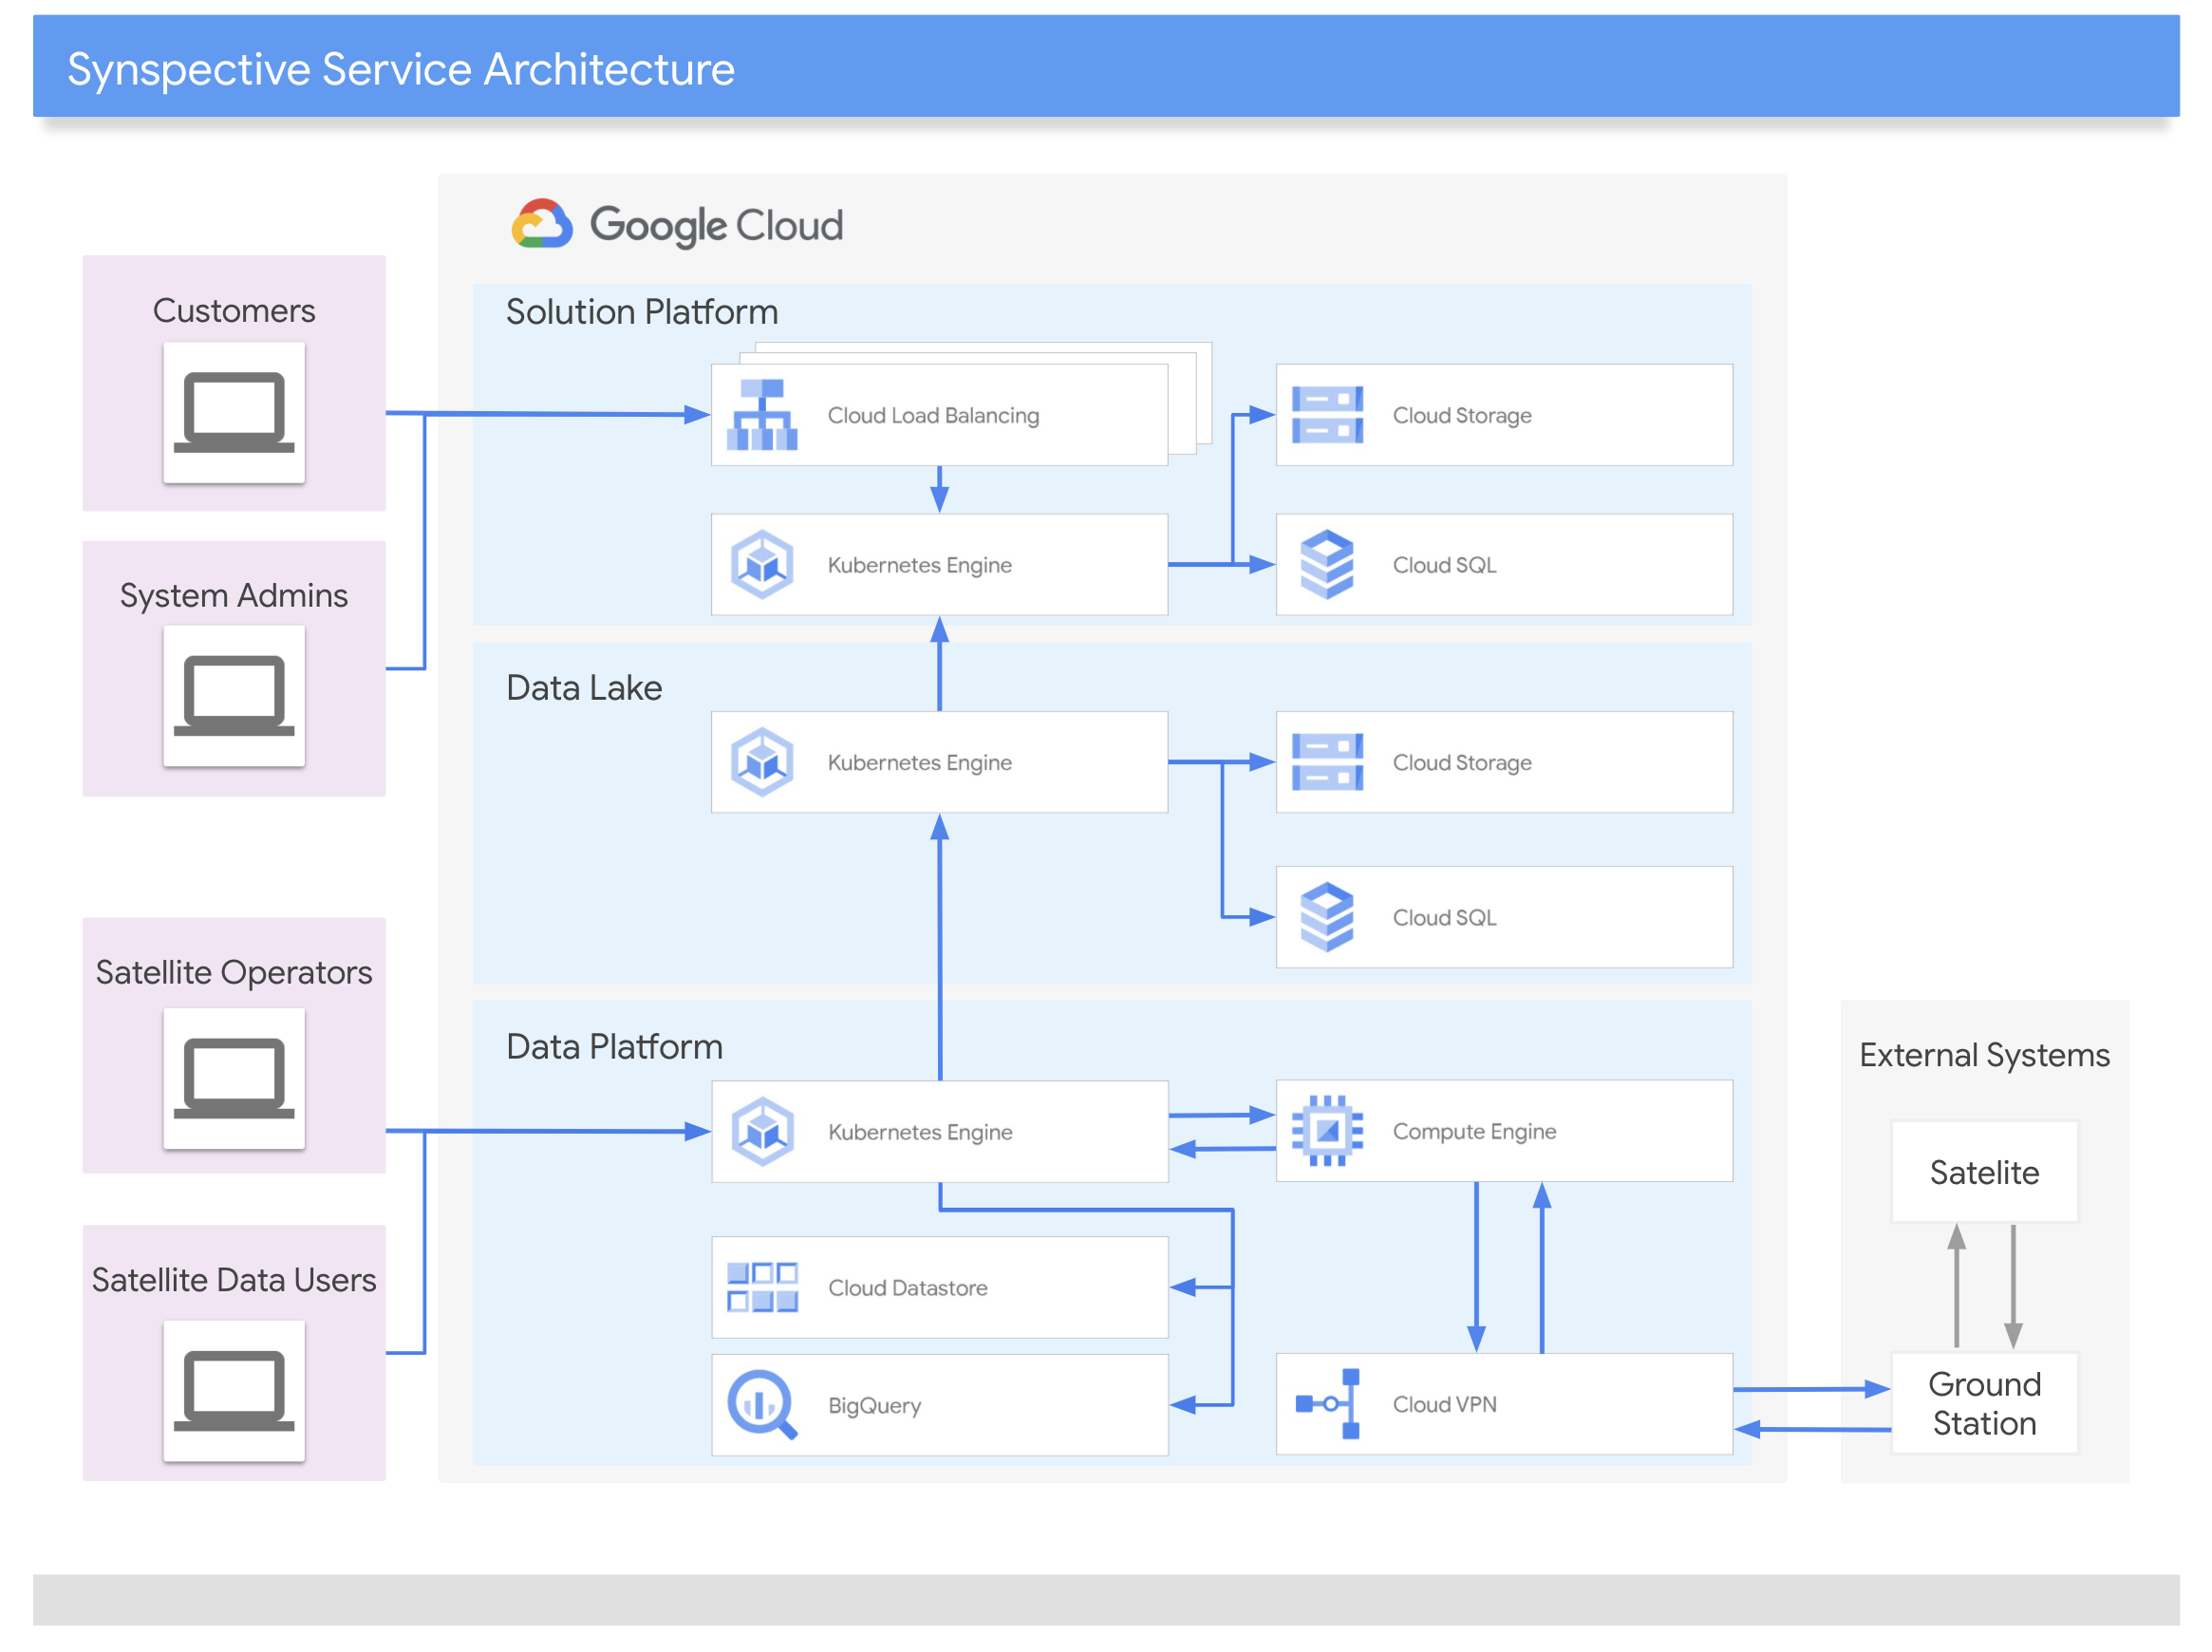Screen dimensions: 2212x1652
Task: Select the Customers laptop icon
Action: (234, 413)
